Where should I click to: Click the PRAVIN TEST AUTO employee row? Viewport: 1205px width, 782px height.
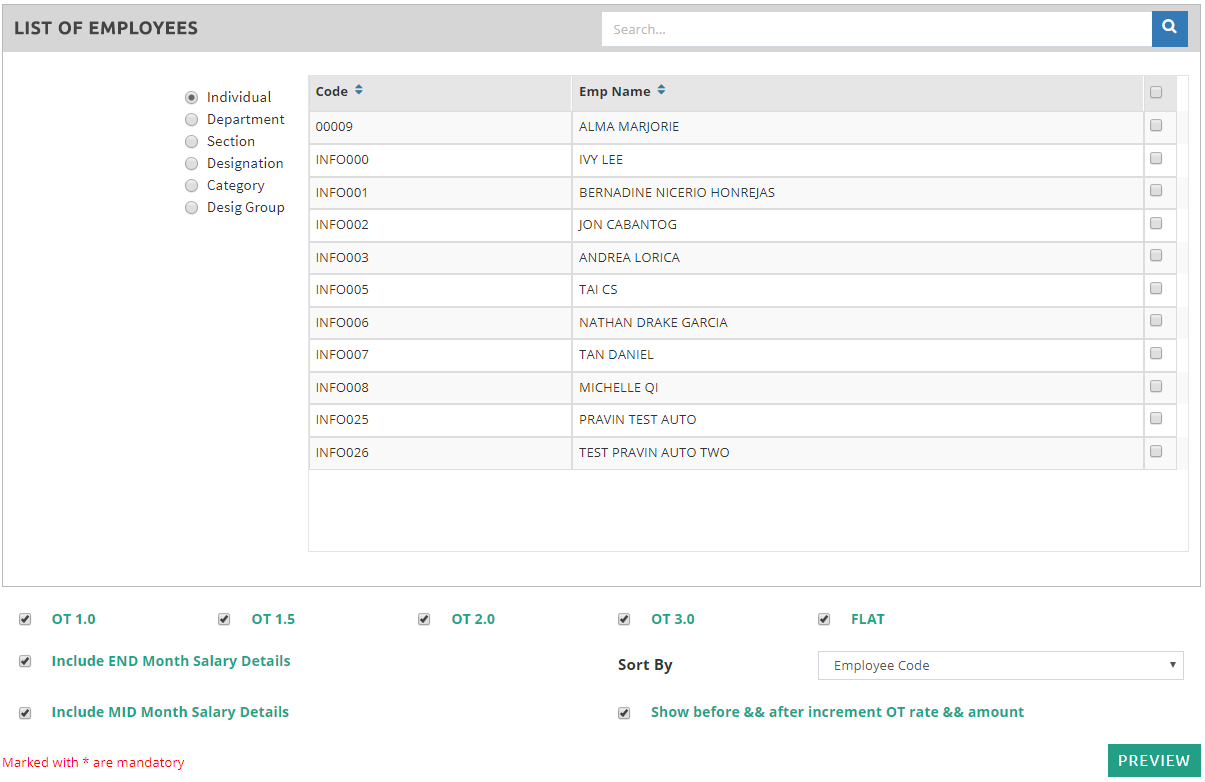[637, 420]
